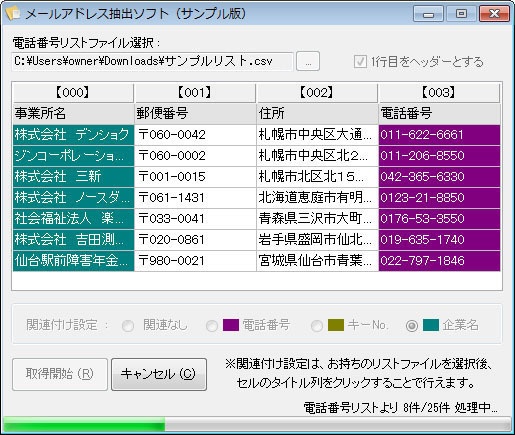Click phone number 042-365-6330

coord(439,177)
